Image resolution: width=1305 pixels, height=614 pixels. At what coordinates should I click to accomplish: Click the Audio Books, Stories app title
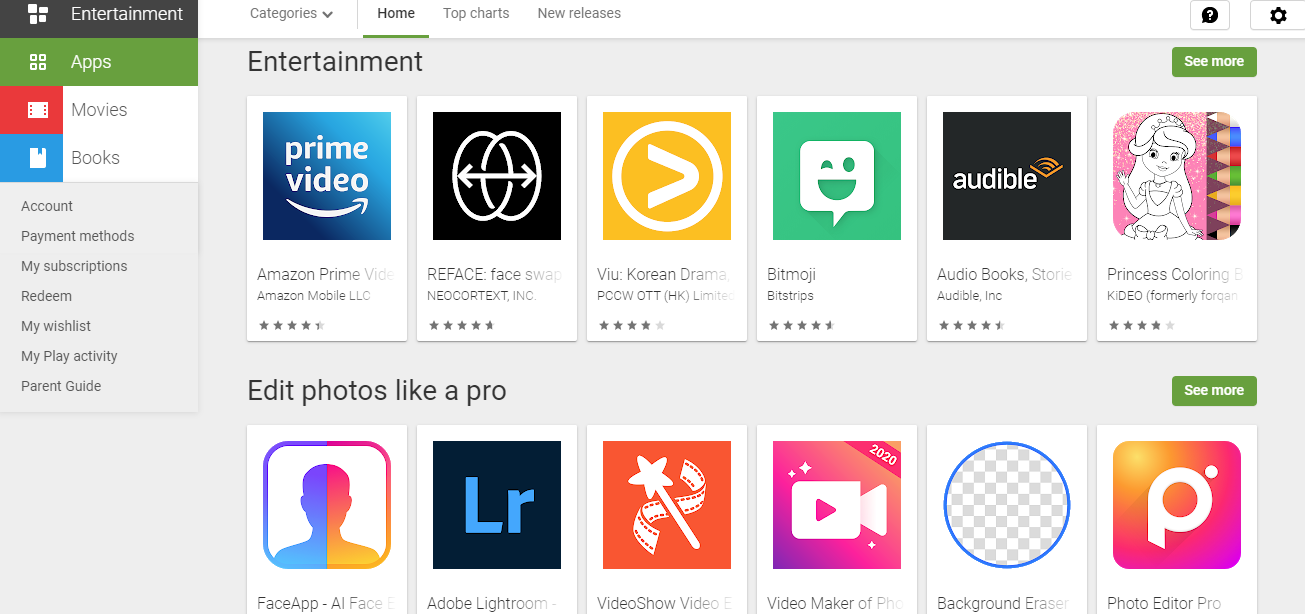click(x=1005, y=274)
